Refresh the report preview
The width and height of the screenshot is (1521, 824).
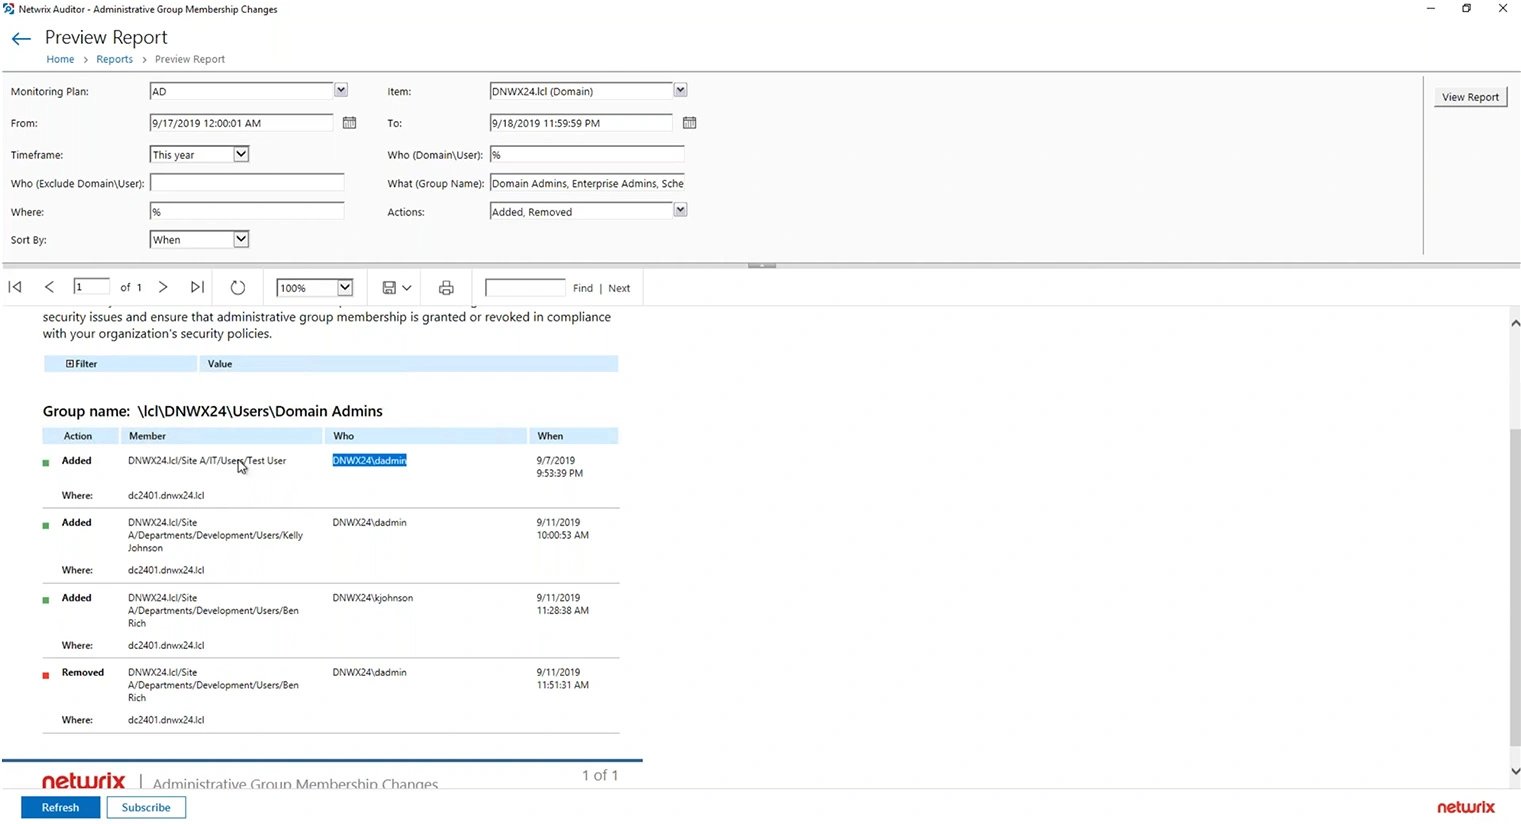coord(237,287)
